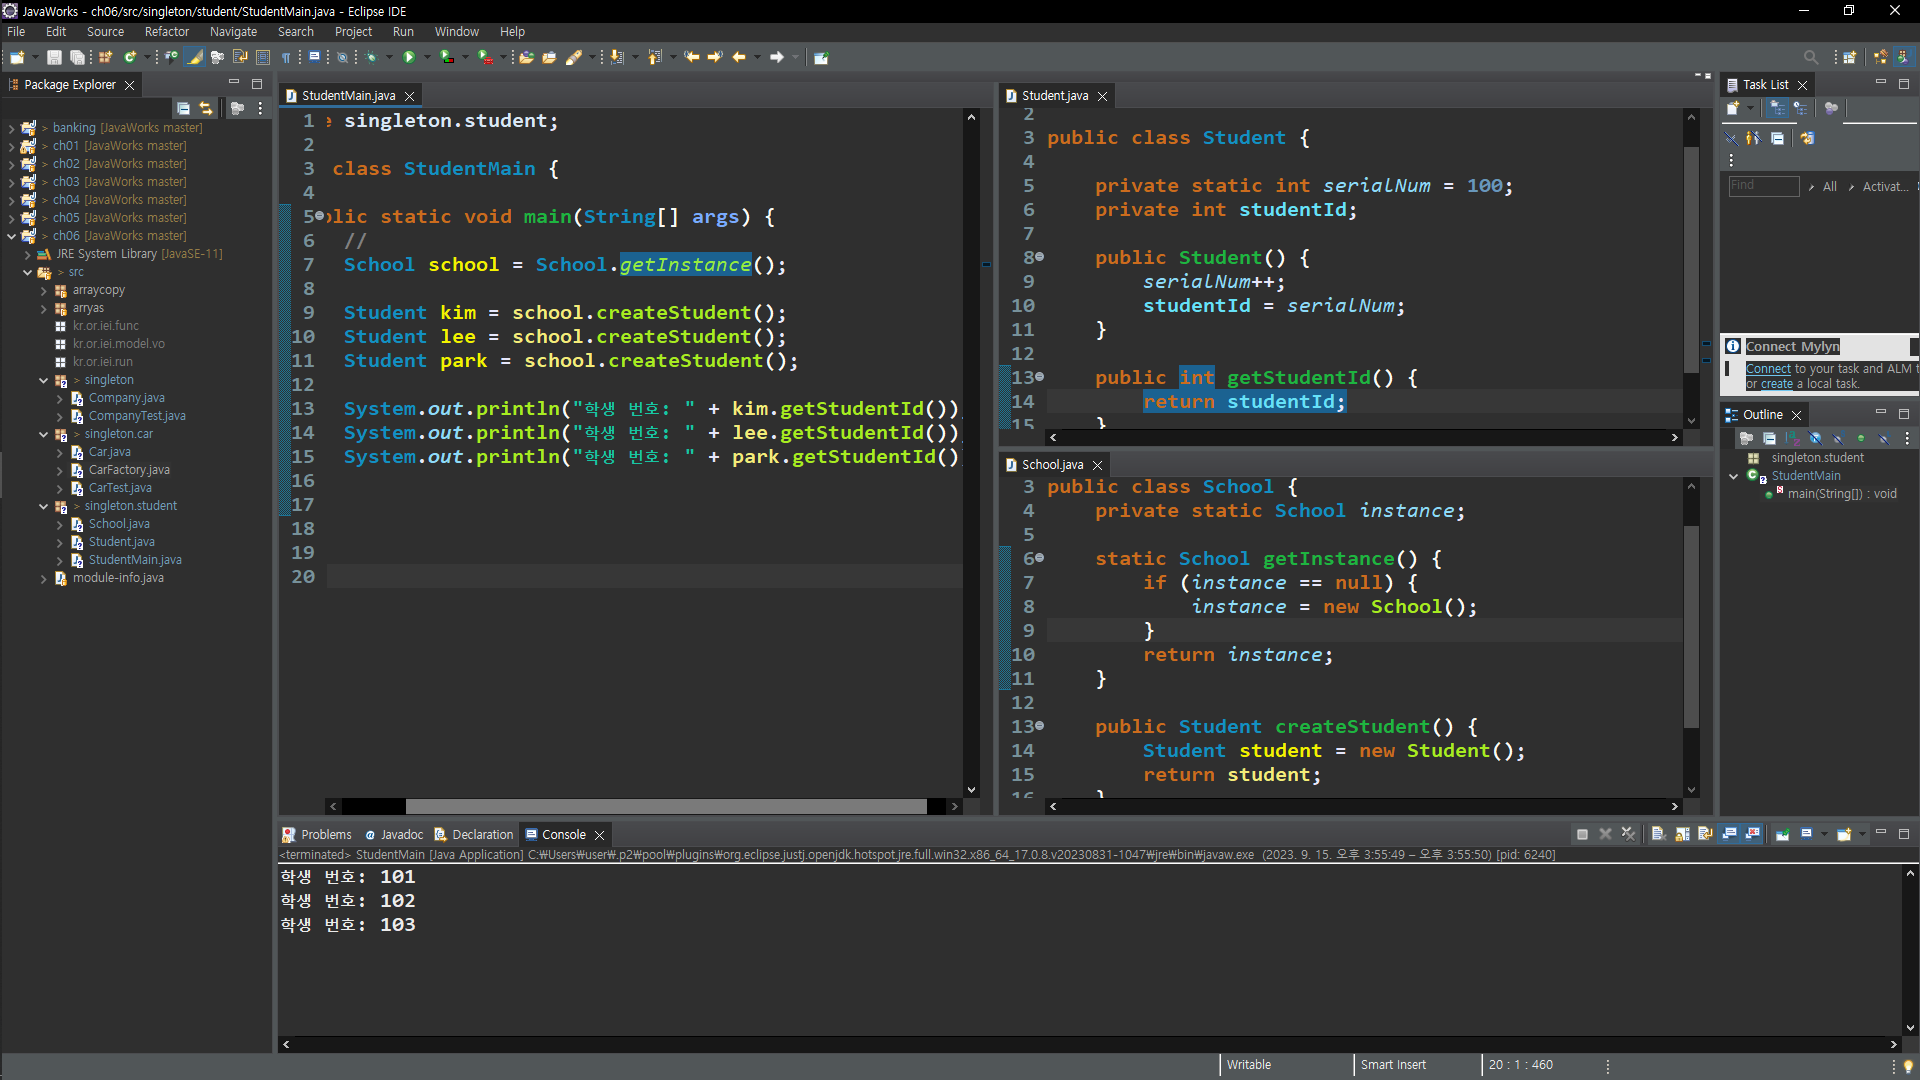The image size is (1920, 1080).
Task: Click the Connect Mylyn link
Action: 1767,369
